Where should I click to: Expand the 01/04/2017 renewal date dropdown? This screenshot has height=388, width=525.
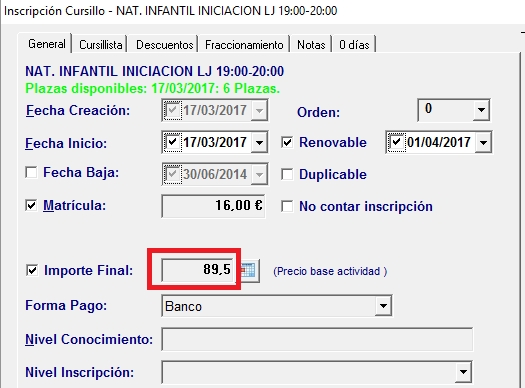click(x=483, y=142)
